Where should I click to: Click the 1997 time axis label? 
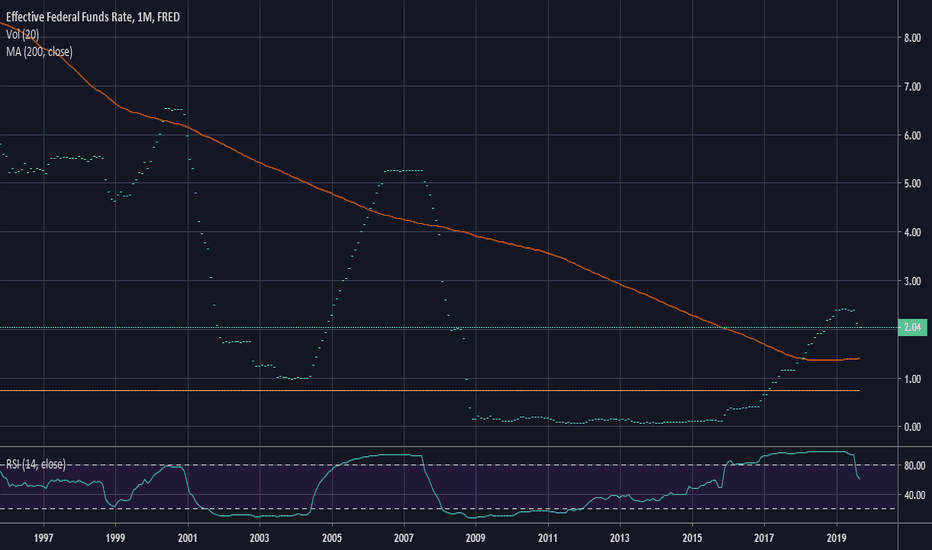pyautogui.click(x=43, y=538)
